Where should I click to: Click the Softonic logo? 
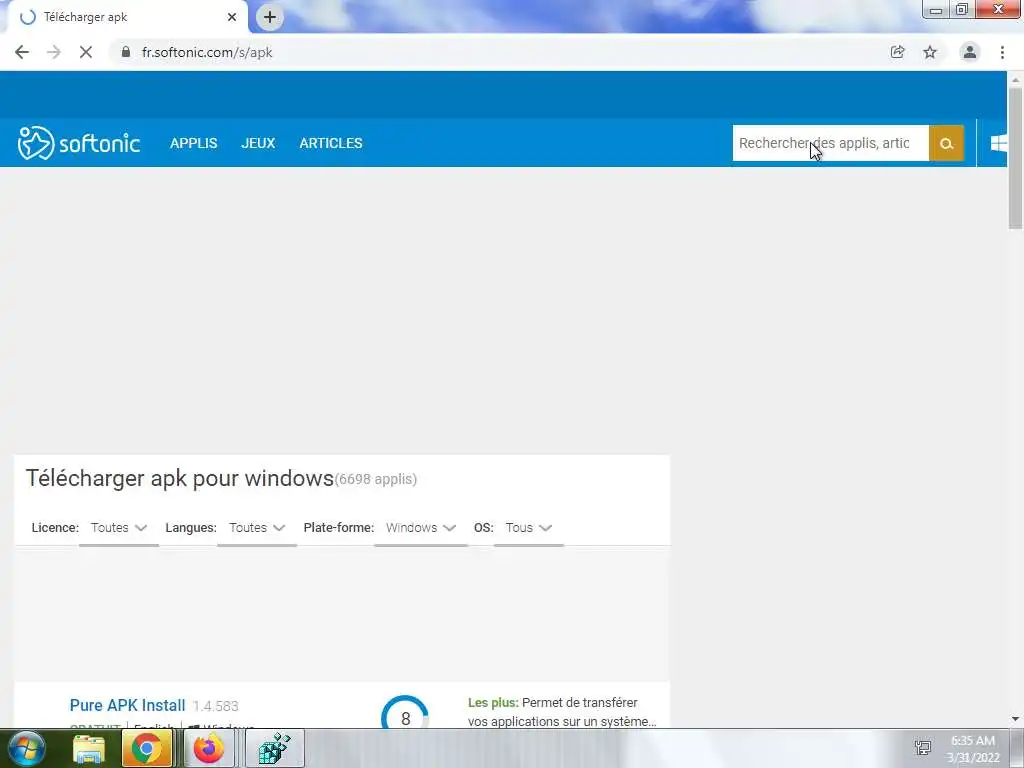click(x=78, y=143)
